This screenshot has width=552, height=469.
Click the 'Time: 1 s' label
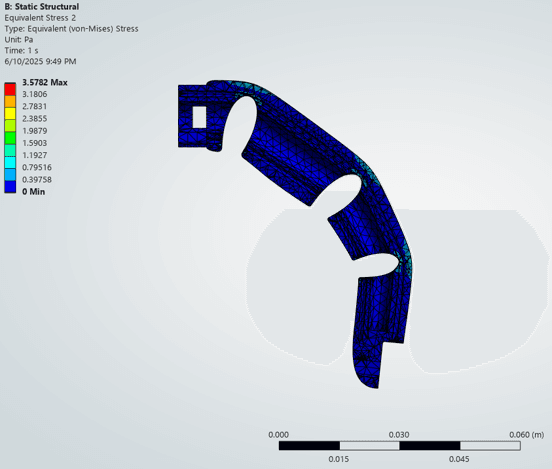pyautogui.click(x=21, y=50)
